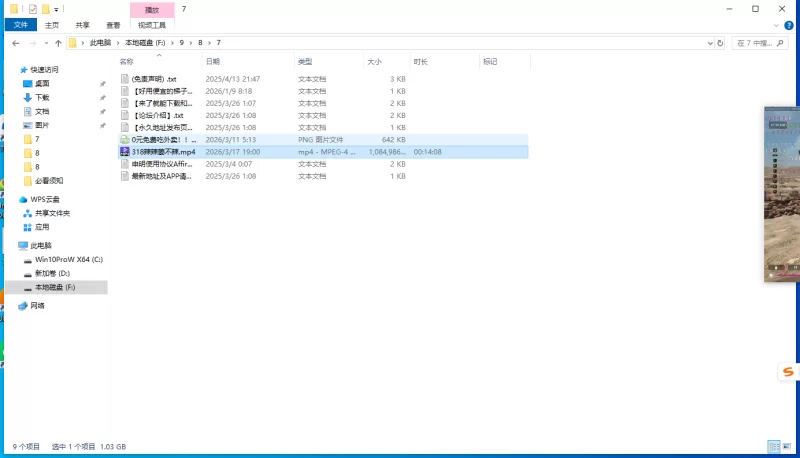Switch to large thumbnails view icon

[787, 446]
